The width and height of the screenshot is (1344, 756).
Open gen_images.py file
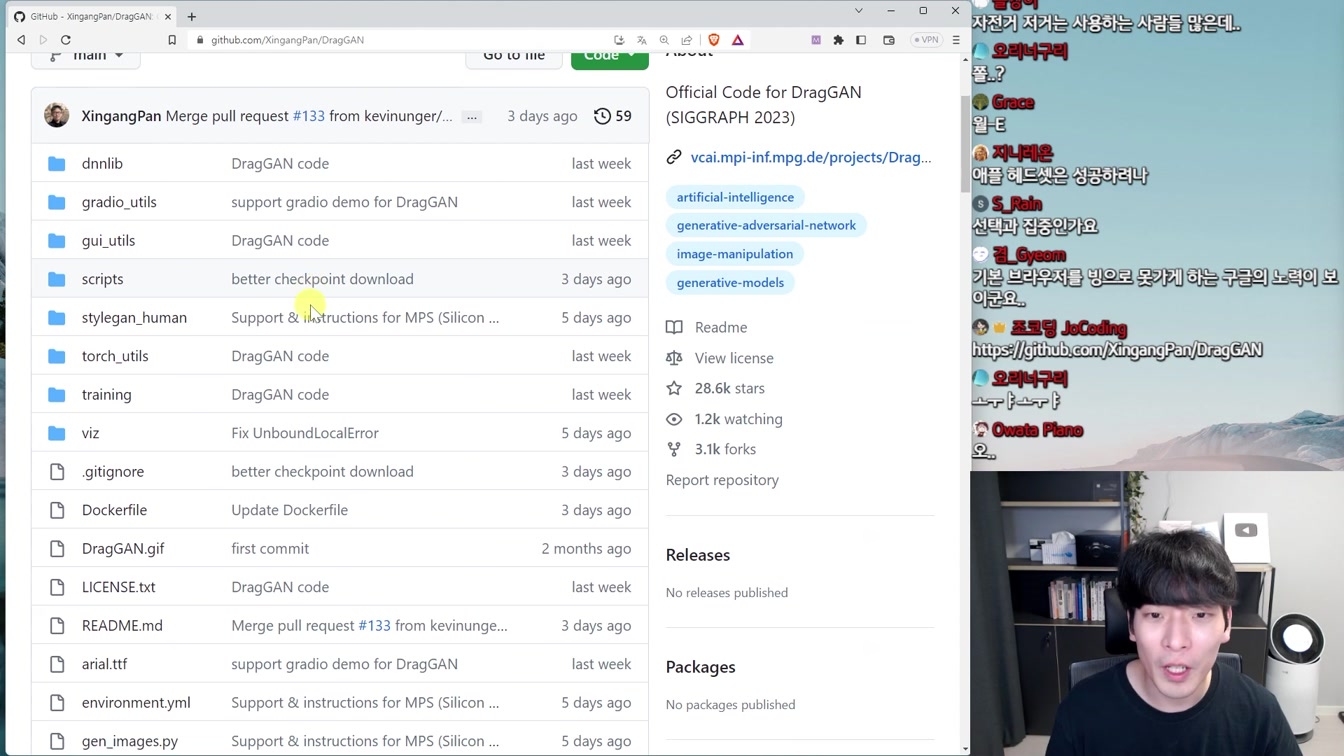tap(130, 741)
